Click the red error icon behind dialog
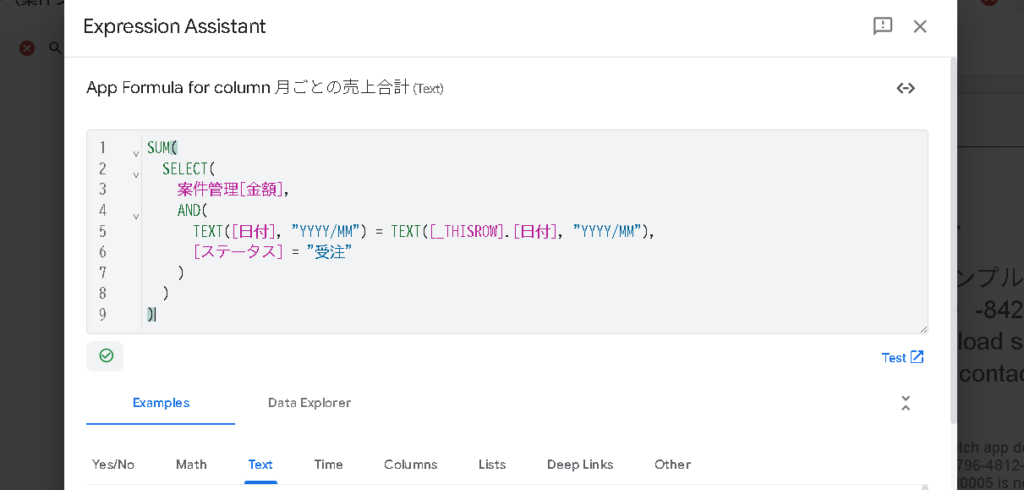 click(x=27, y=47)
